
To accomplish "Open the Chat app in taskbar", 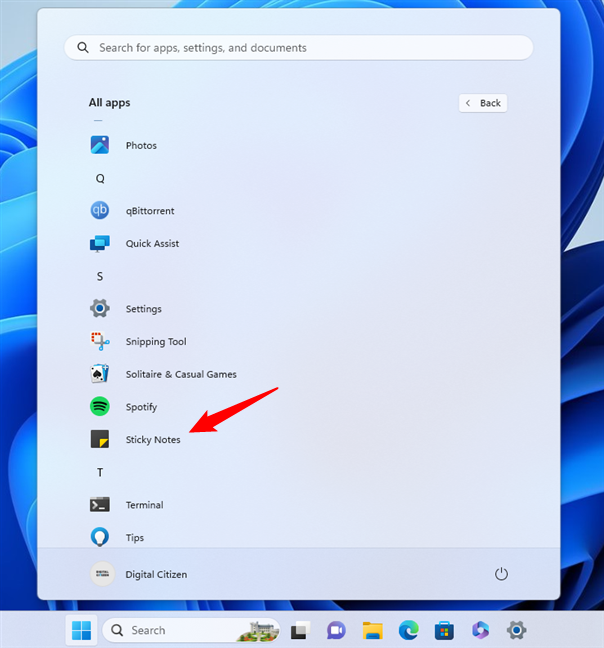I will [x=336, y=630].
